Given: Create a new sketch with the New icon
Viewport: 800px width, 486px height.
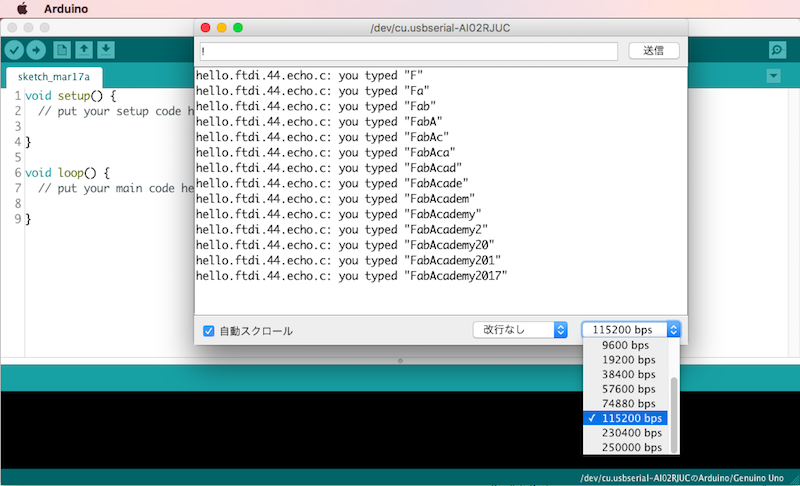Looking at the screenshot, I should tap(62, 50).
